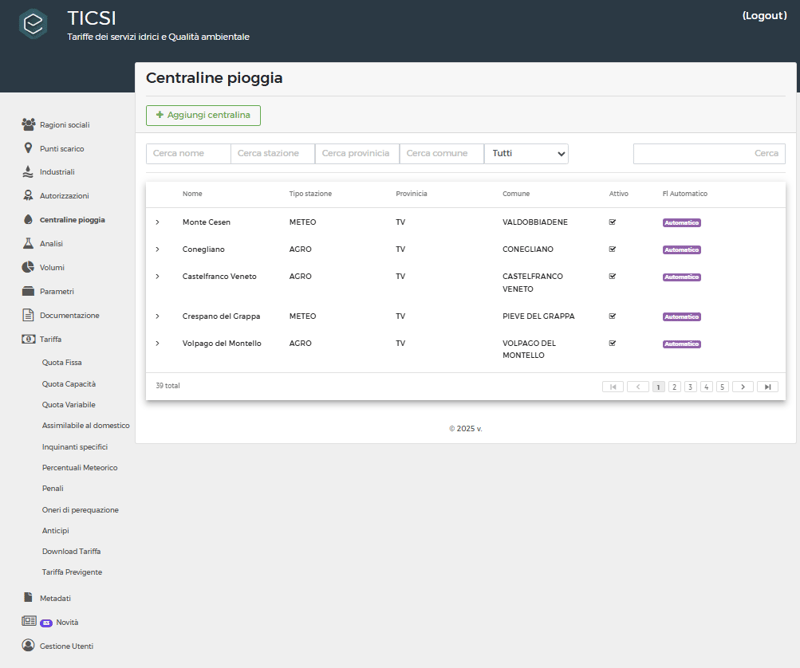Open the Tutti filter dropdown

(x=526, y=154)
